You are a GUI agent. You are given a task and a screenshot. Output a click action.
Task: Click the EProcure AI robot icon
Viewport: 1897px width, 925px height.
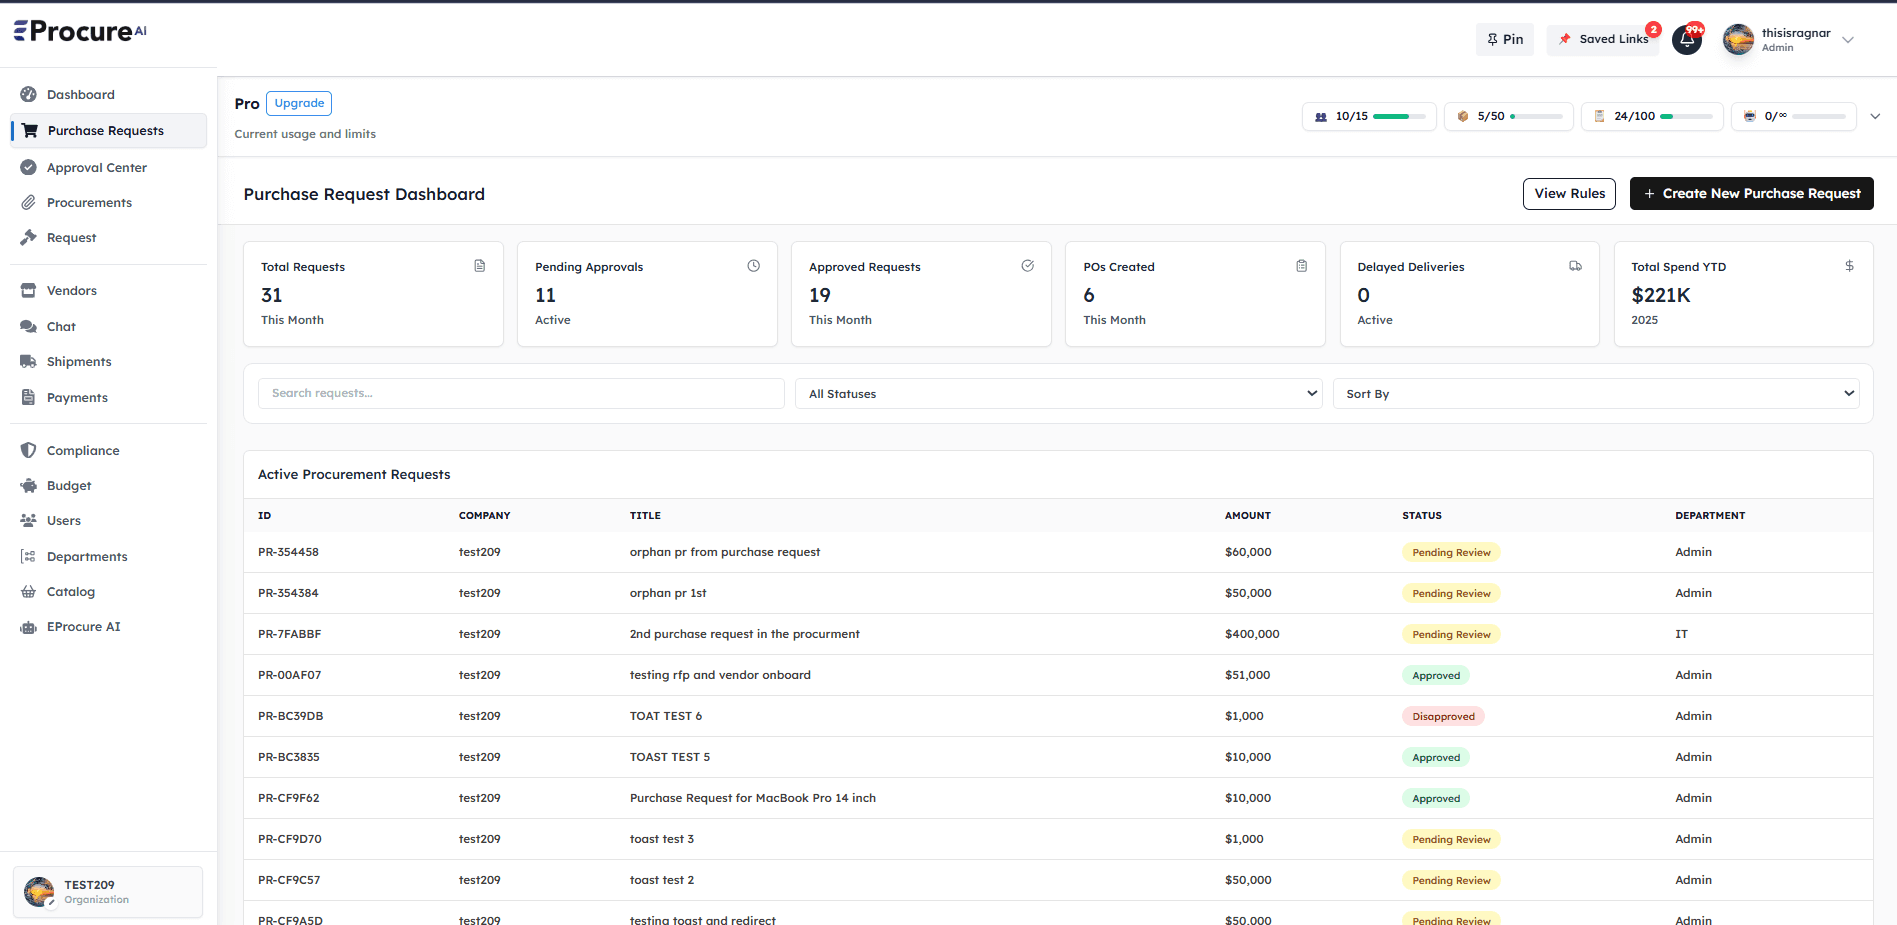point(29,626)
